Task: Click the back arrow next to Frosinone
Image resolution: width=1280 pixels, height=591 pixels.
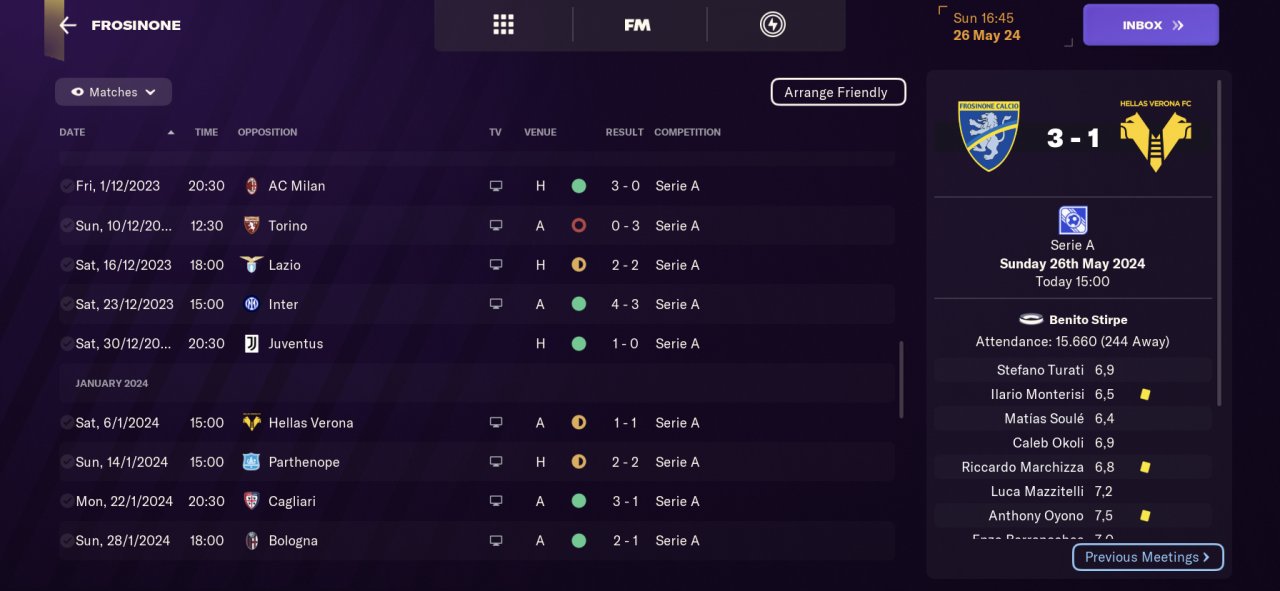Action: pyautogui.click(x=68, y=25)
